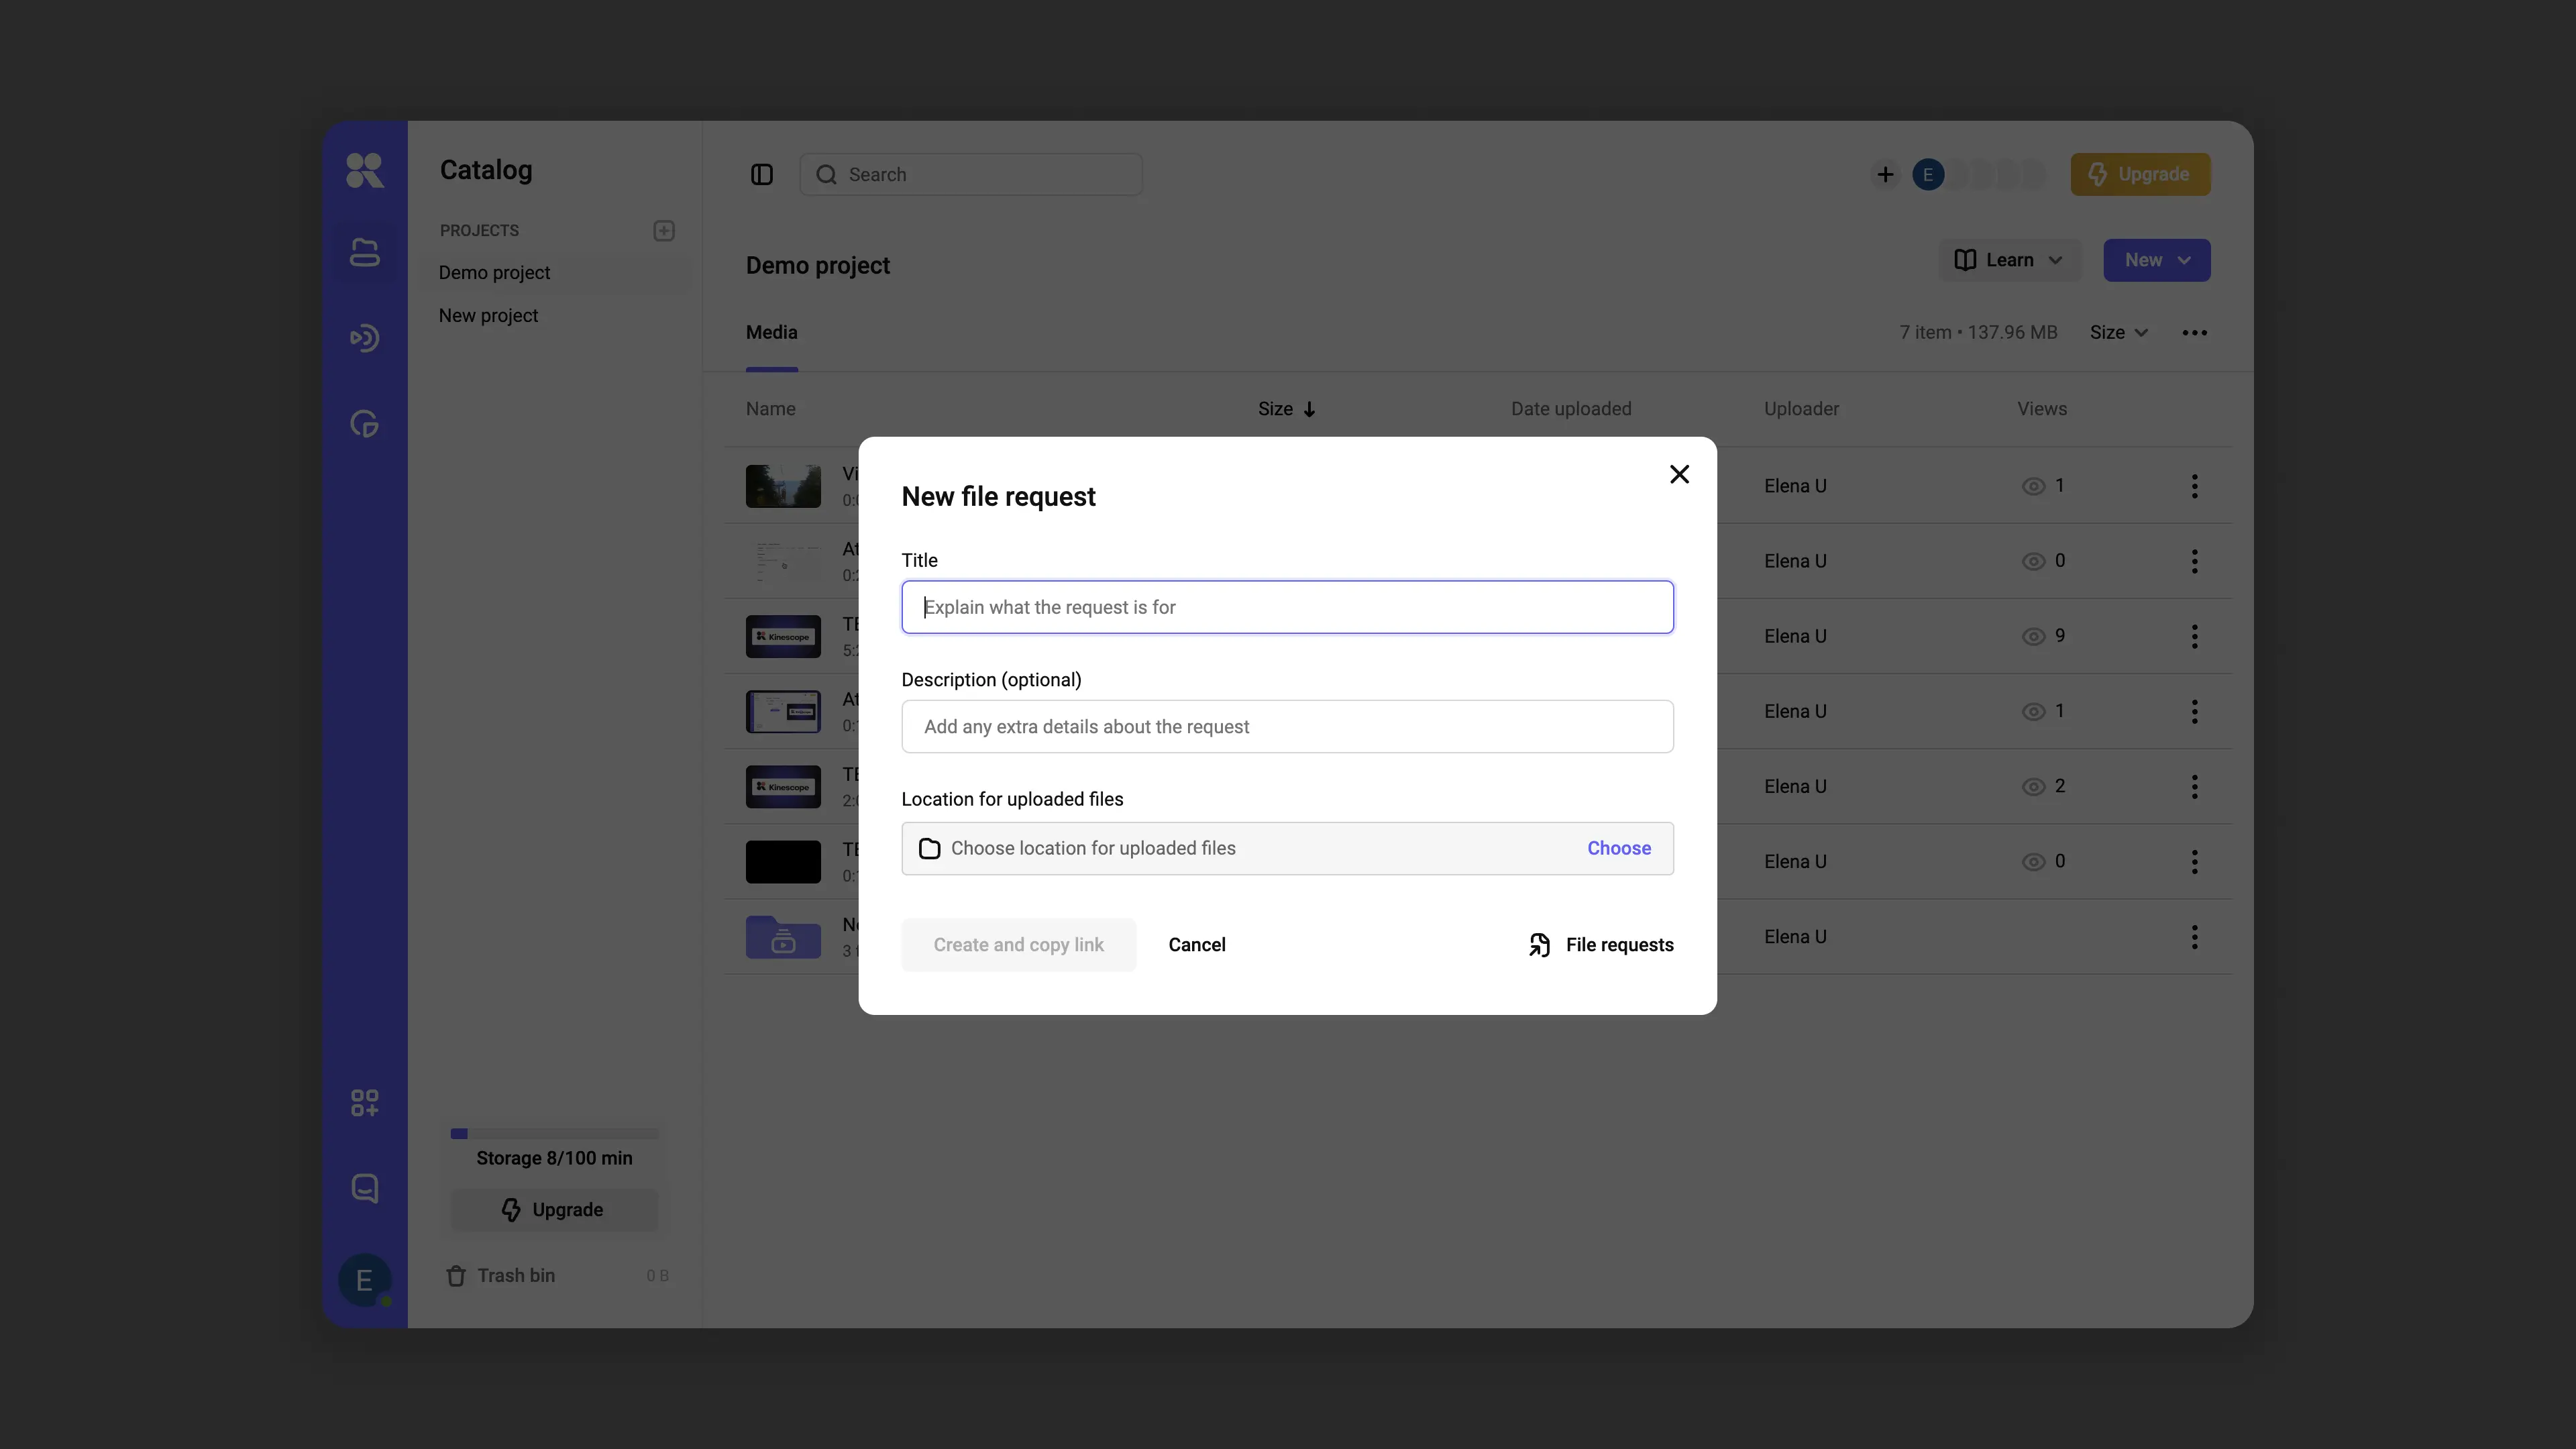Screen dimensions: 2576x1449
Task: Click Upgrade button under storage
Action: [554, 1210]
